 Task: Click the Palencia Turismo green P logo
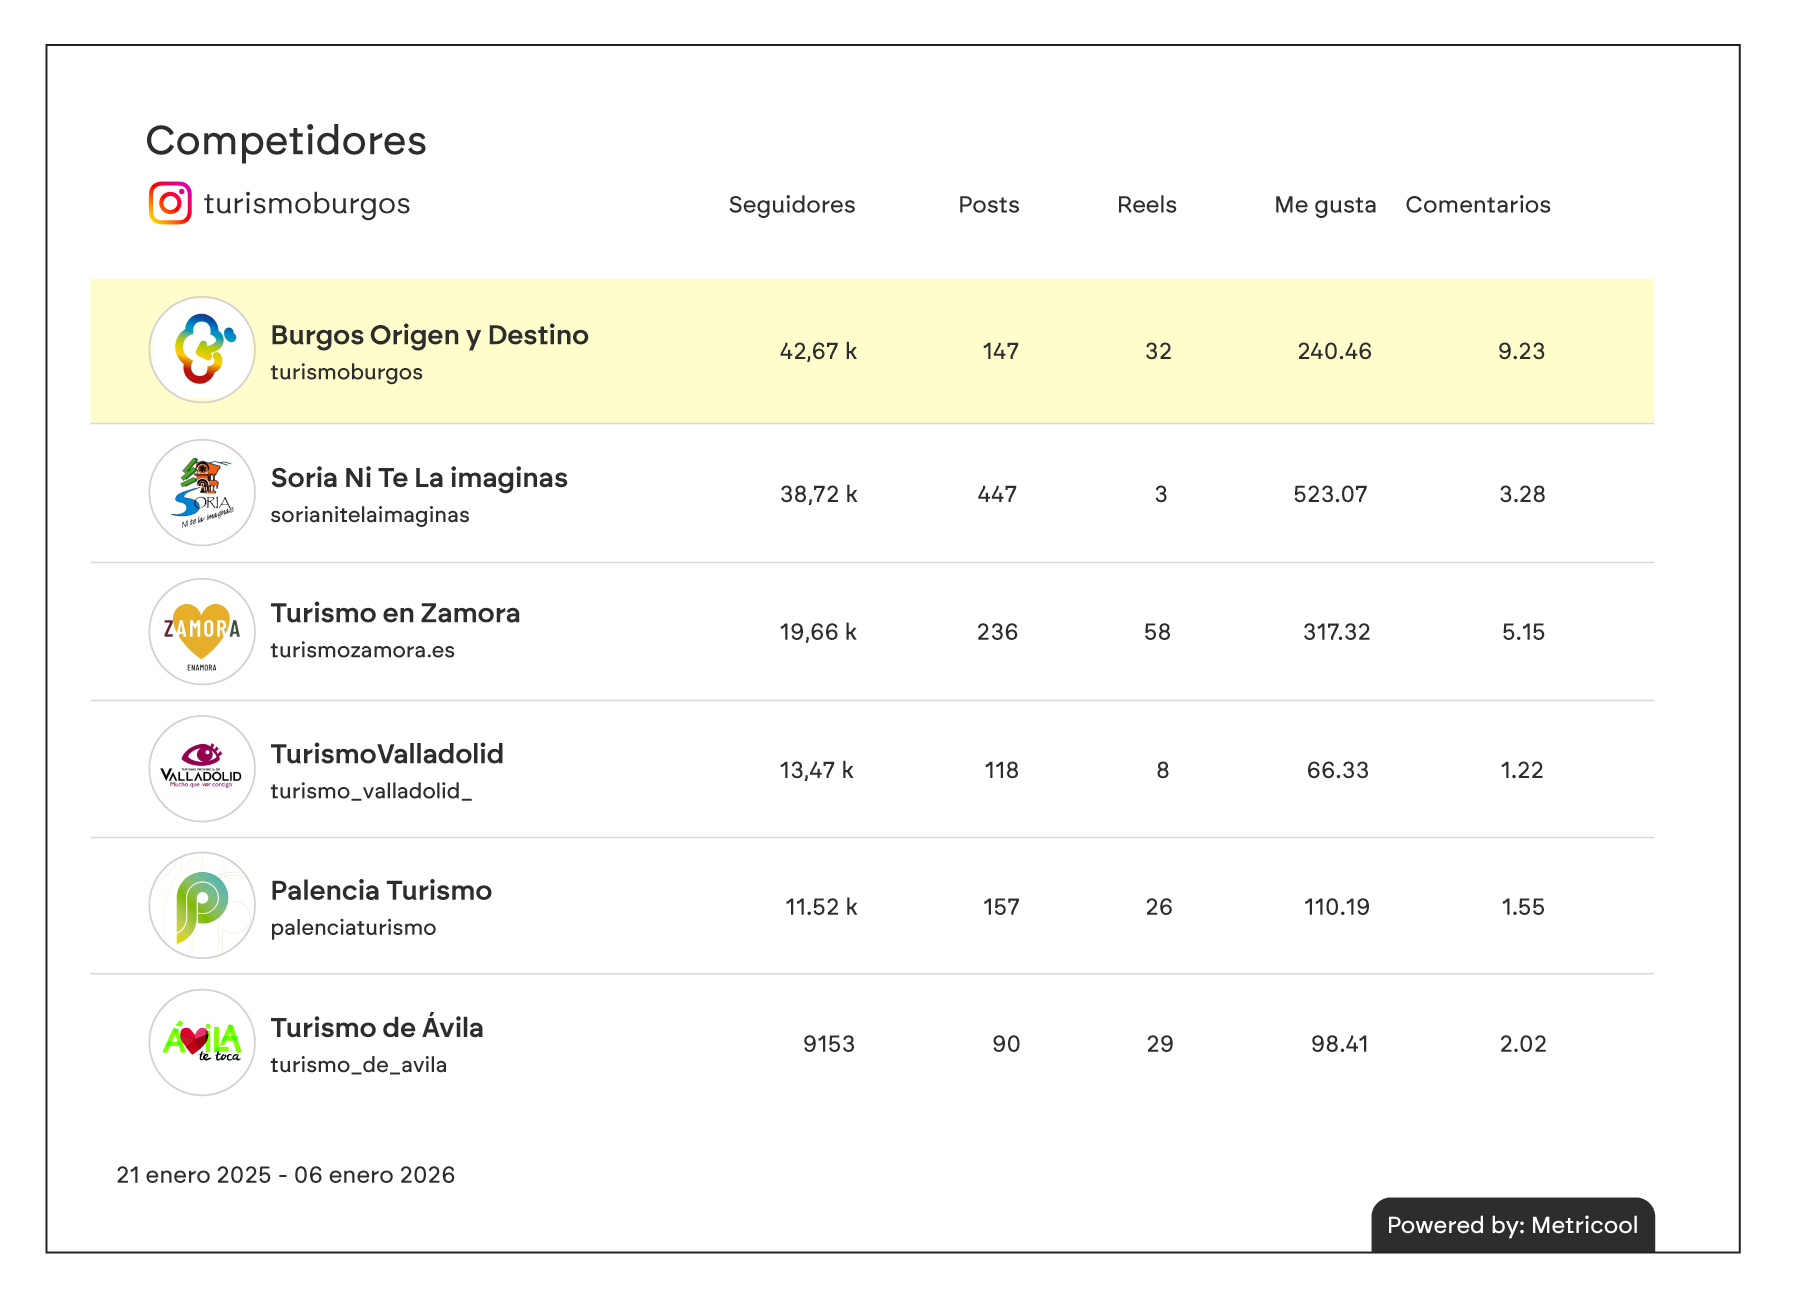click(202, 905)
